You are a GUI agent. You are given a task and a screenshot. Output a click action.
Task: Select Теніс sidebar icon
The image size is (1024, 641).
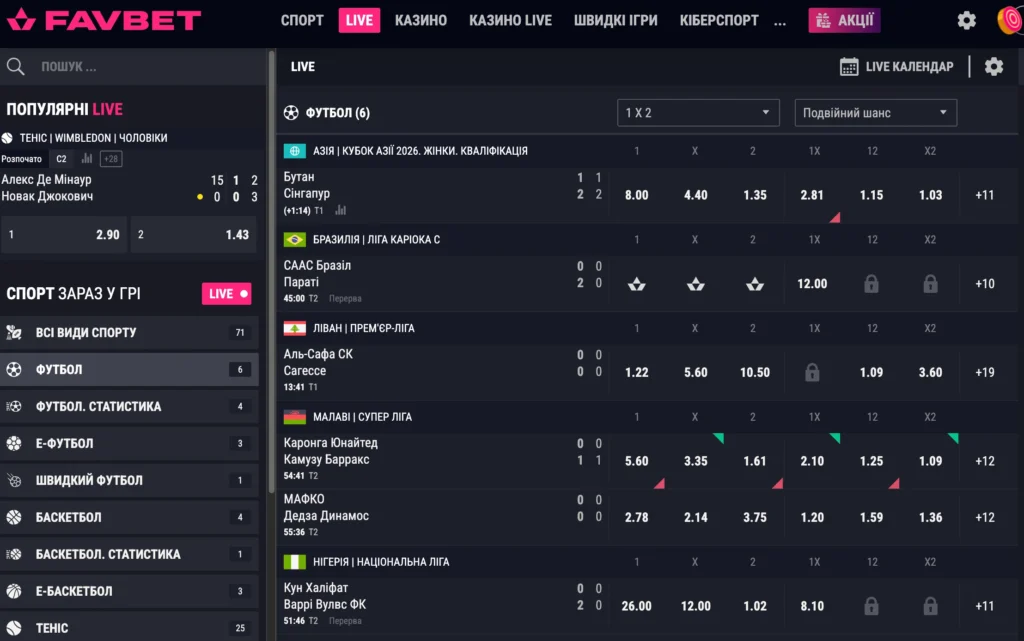coord(14,628)
